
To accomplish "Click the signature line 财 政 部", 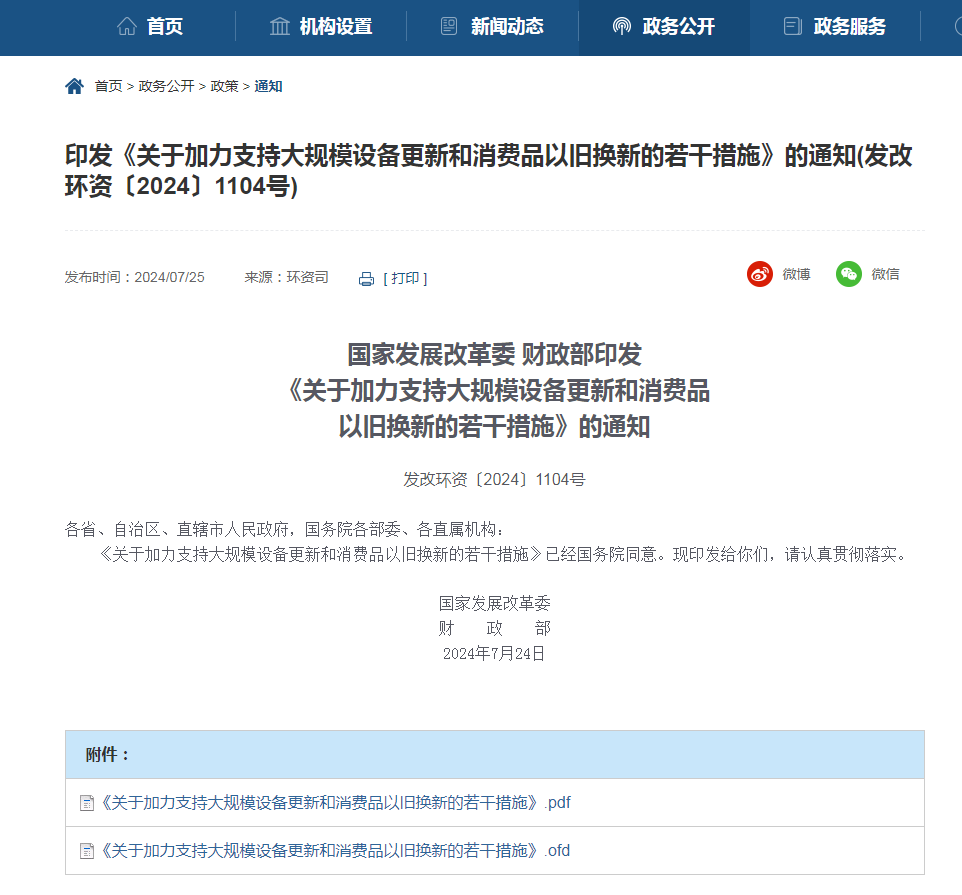I will click(494, 628).
